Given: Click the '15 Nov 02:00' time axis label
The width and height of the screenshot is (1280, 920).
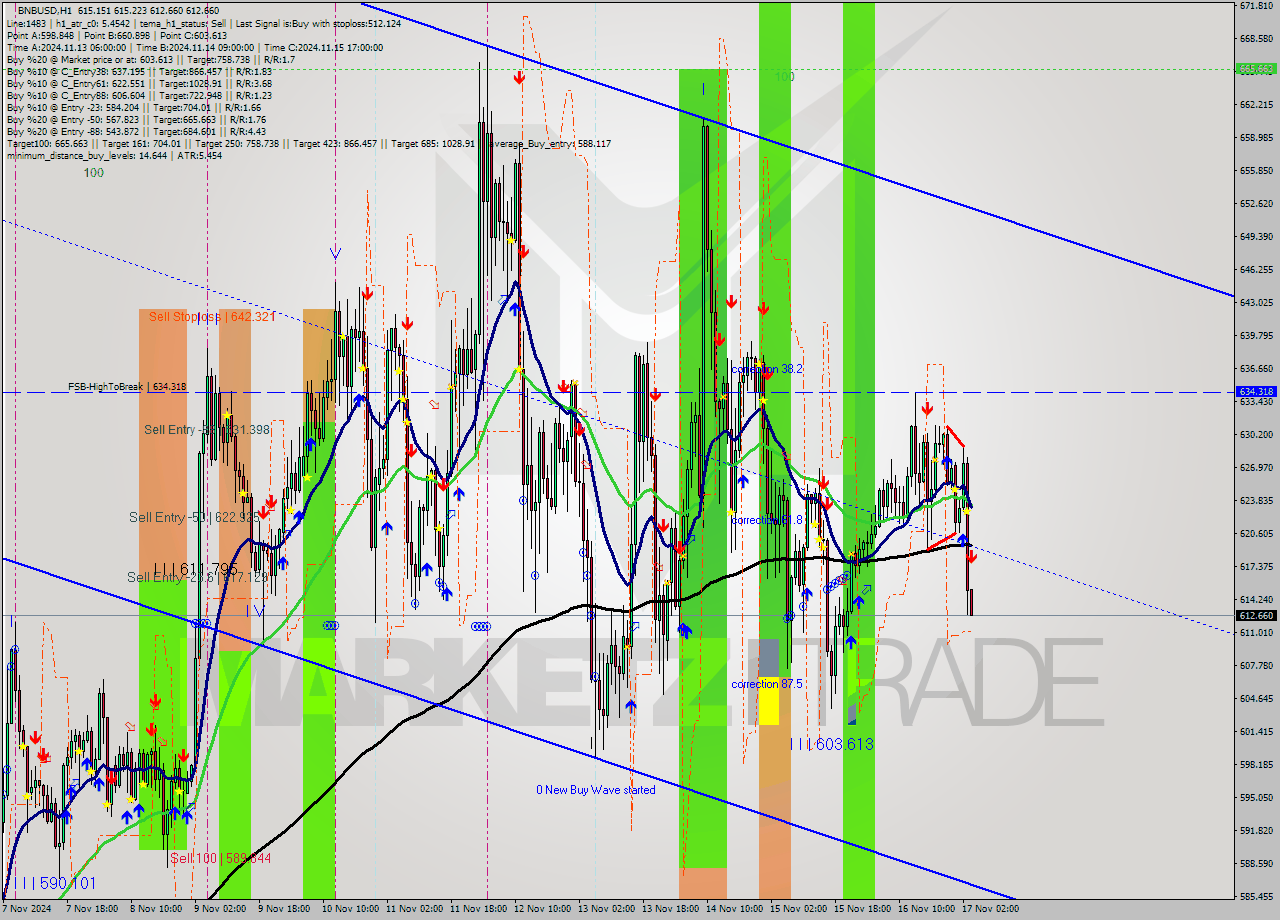Looking at the screenshot, I should 799,909.
